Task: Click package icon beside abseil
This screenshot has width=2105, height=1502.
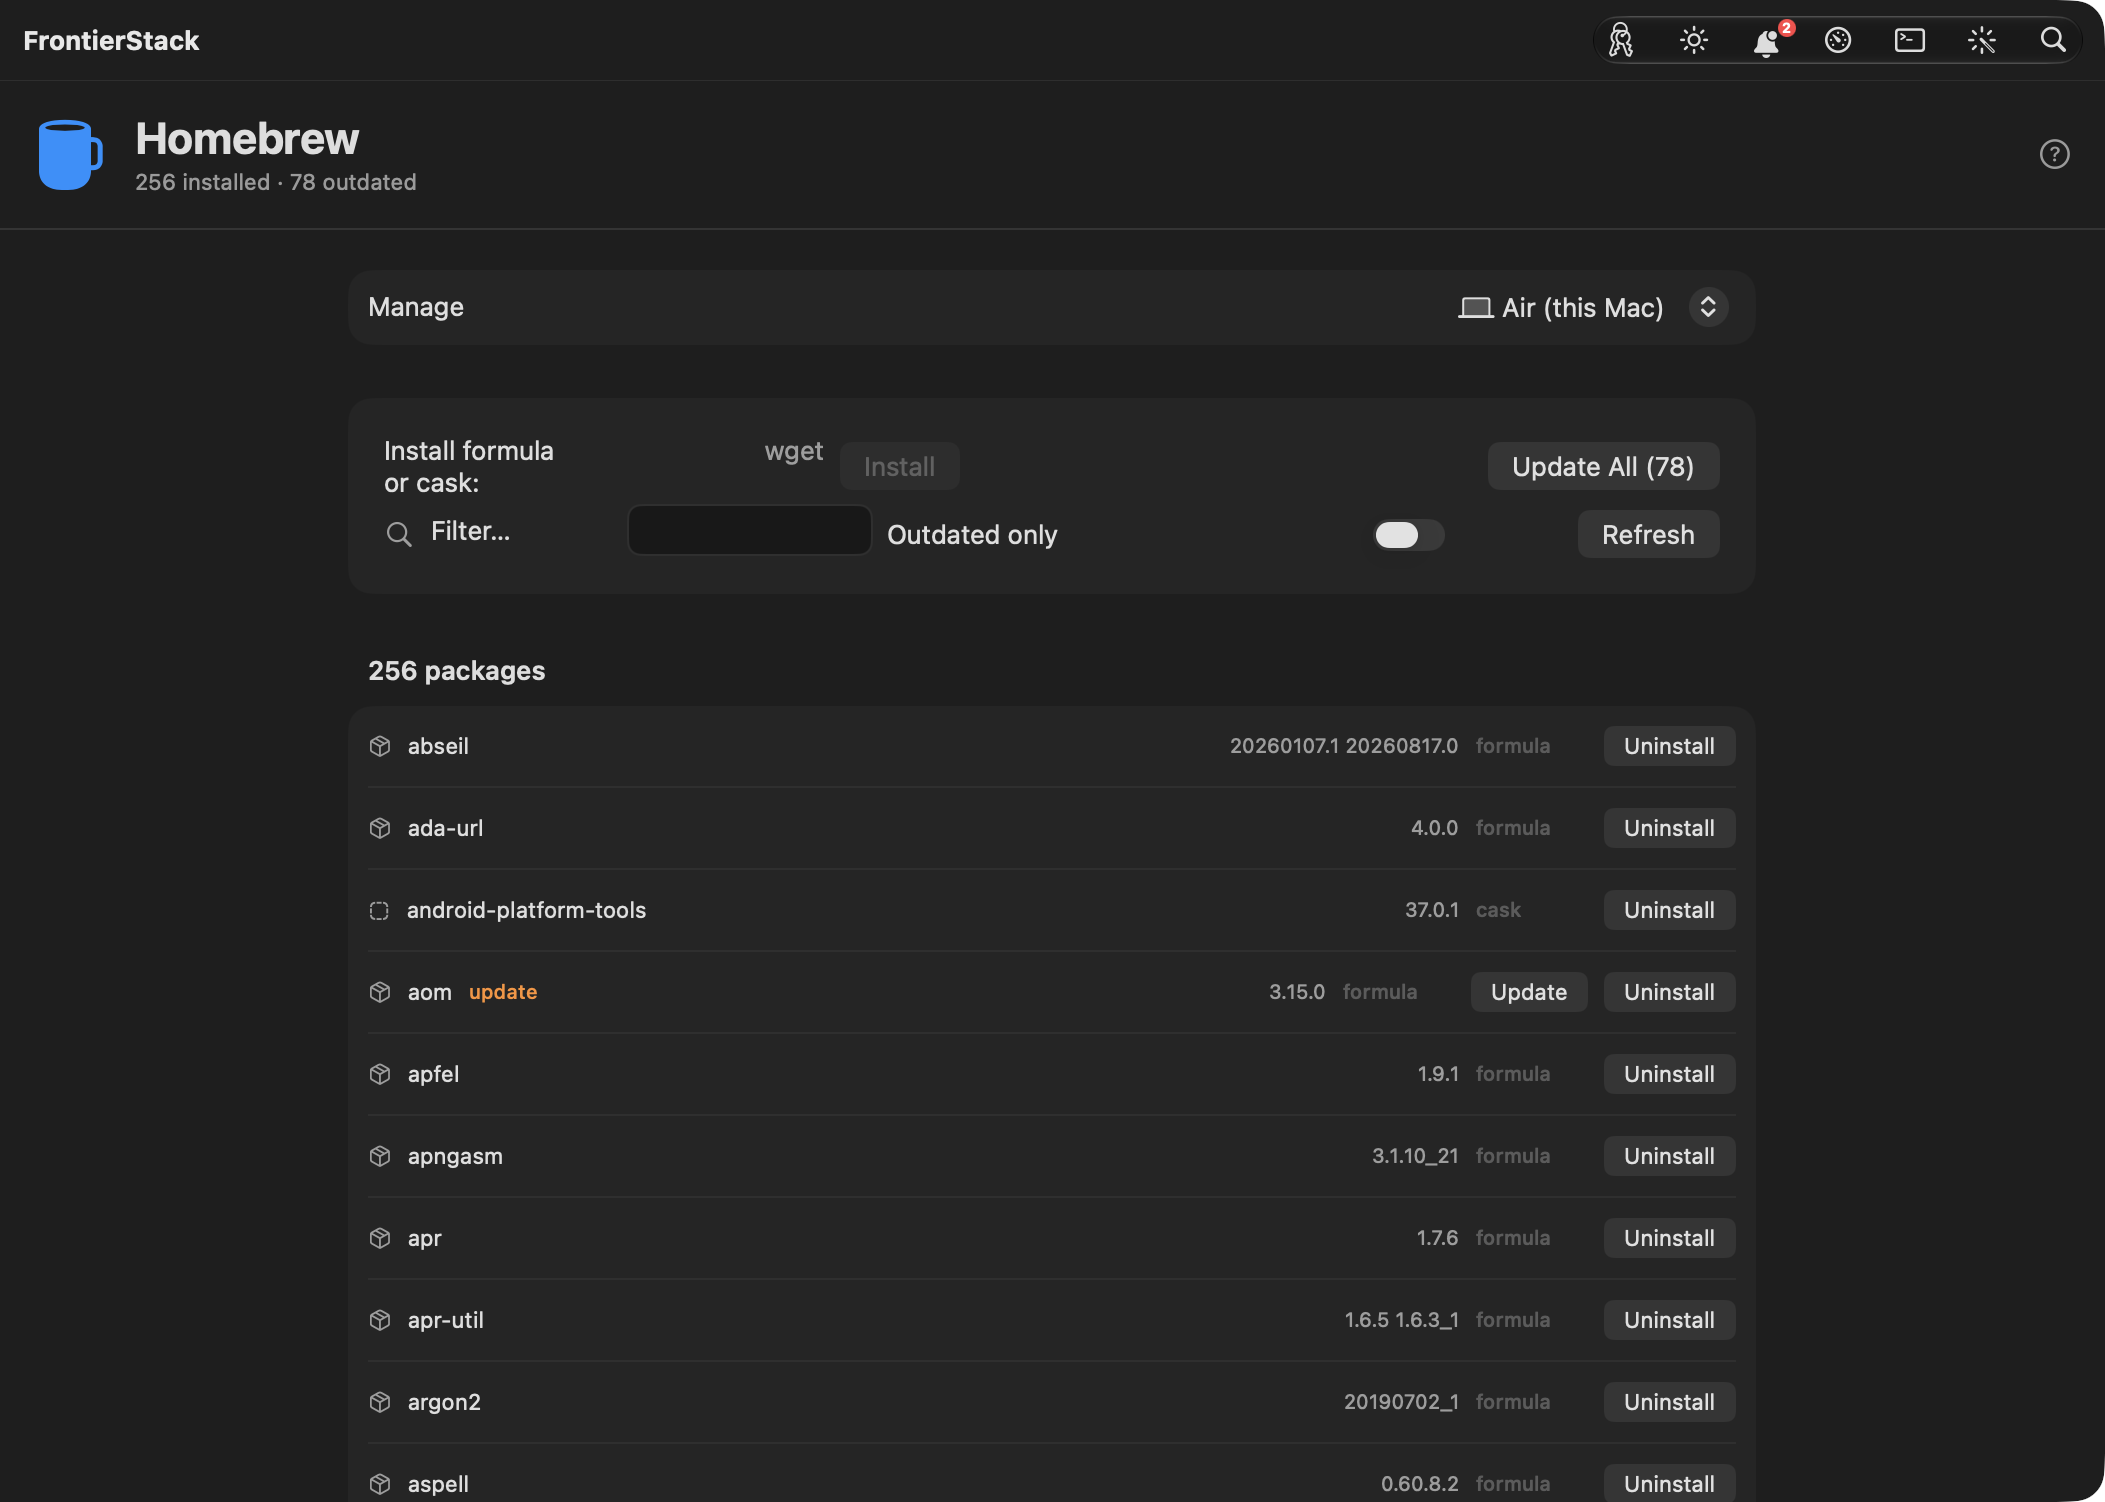Action: 380,746
